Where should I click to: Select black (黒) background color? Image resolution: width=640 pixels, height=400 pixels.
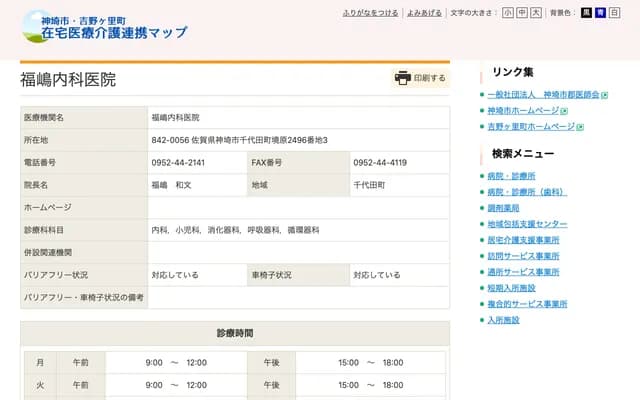[587, 13]
